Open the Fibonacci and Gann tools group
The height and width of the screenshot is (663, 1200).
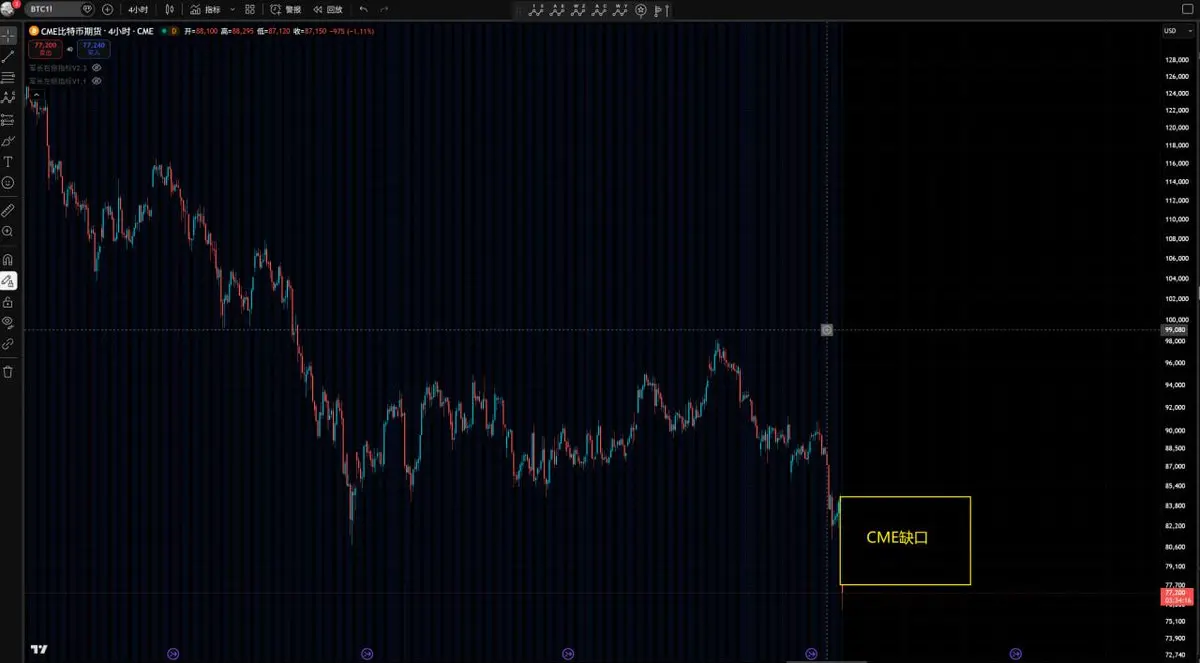[x=8, y=77]
